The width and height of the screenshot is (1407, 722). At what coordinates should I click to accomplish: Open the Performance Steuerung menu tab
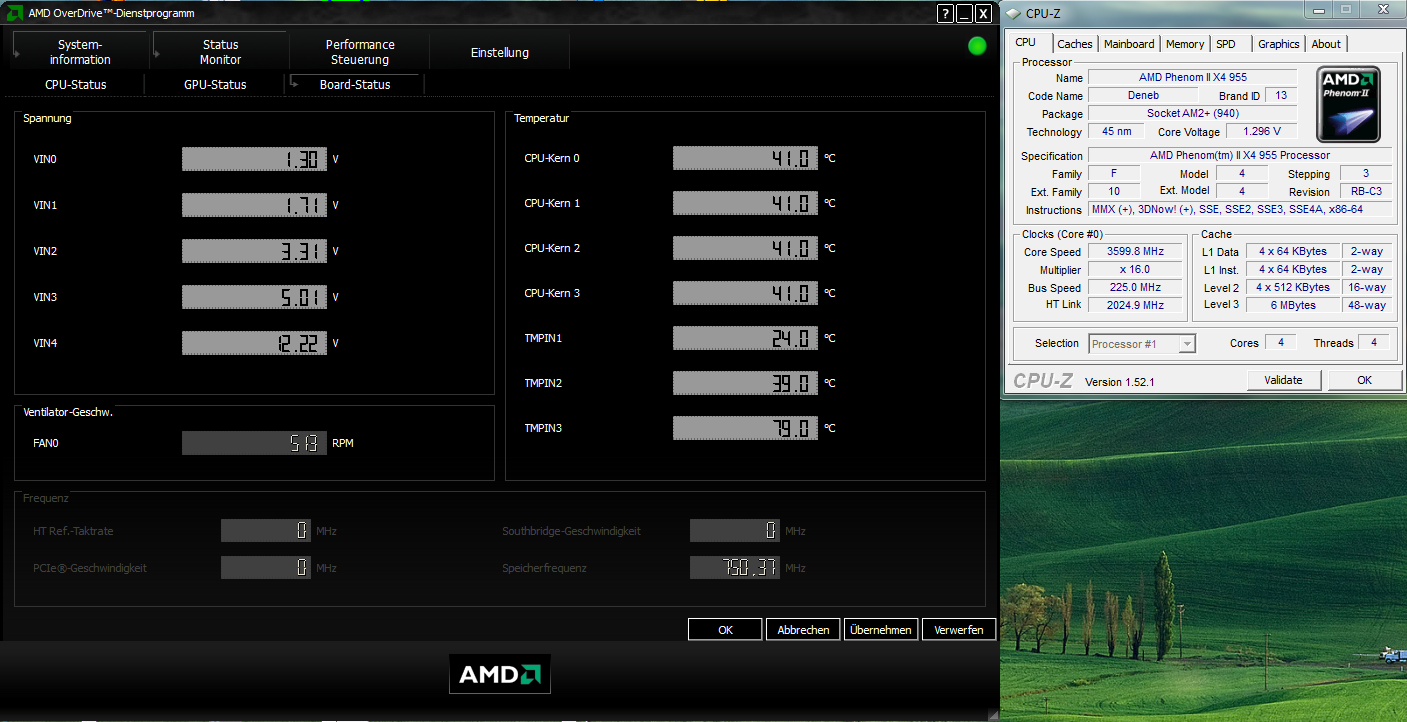tap(360, 52)
